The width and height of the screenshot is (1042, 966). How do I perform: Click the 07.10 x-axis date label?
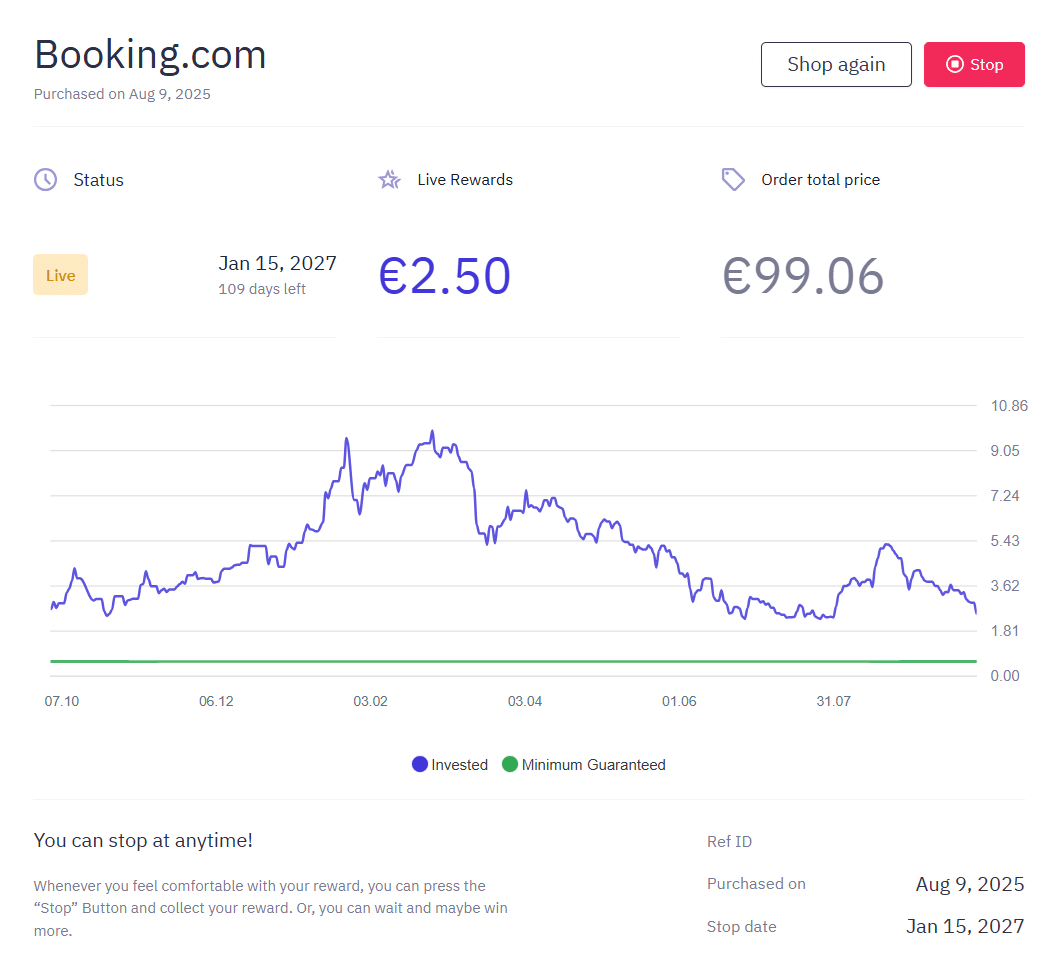pyautogui.click(x=62, y=702)
